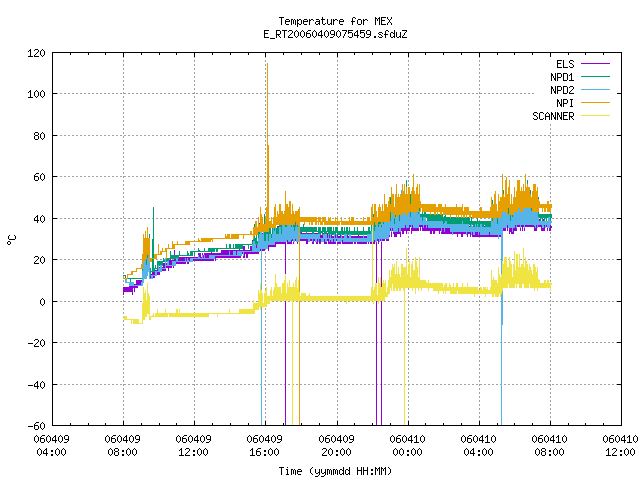
Task: Click the y-axis value 100
Action: (x=36, y=94)
